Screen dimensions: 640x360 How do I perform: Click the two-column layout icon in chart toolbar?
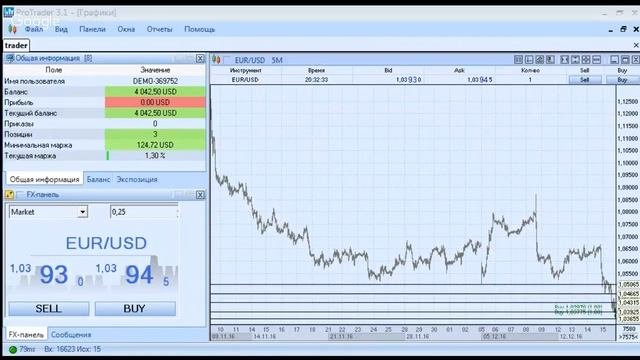(x=518, y=60)
